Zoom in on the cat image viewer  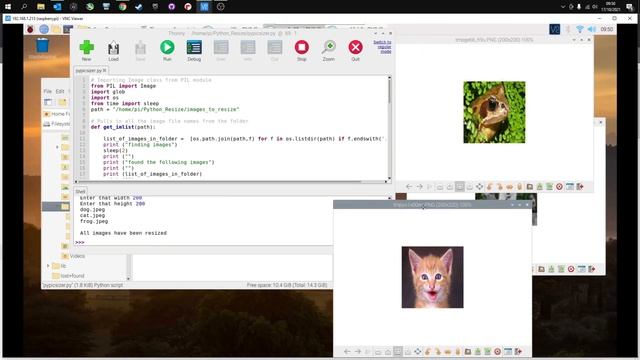point(388,351)
